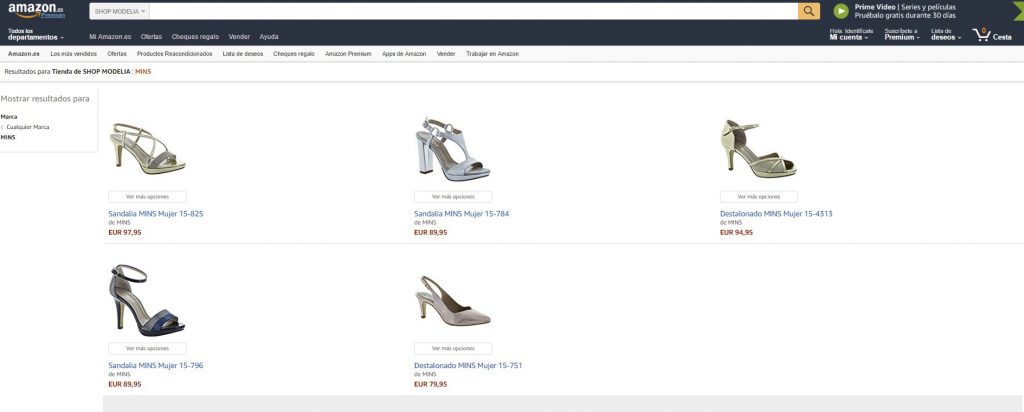Open the Destalonado MINS Mujer 15-4313 title
The height and width of the screenshot is (412, 1024).
tap(776, 214)
